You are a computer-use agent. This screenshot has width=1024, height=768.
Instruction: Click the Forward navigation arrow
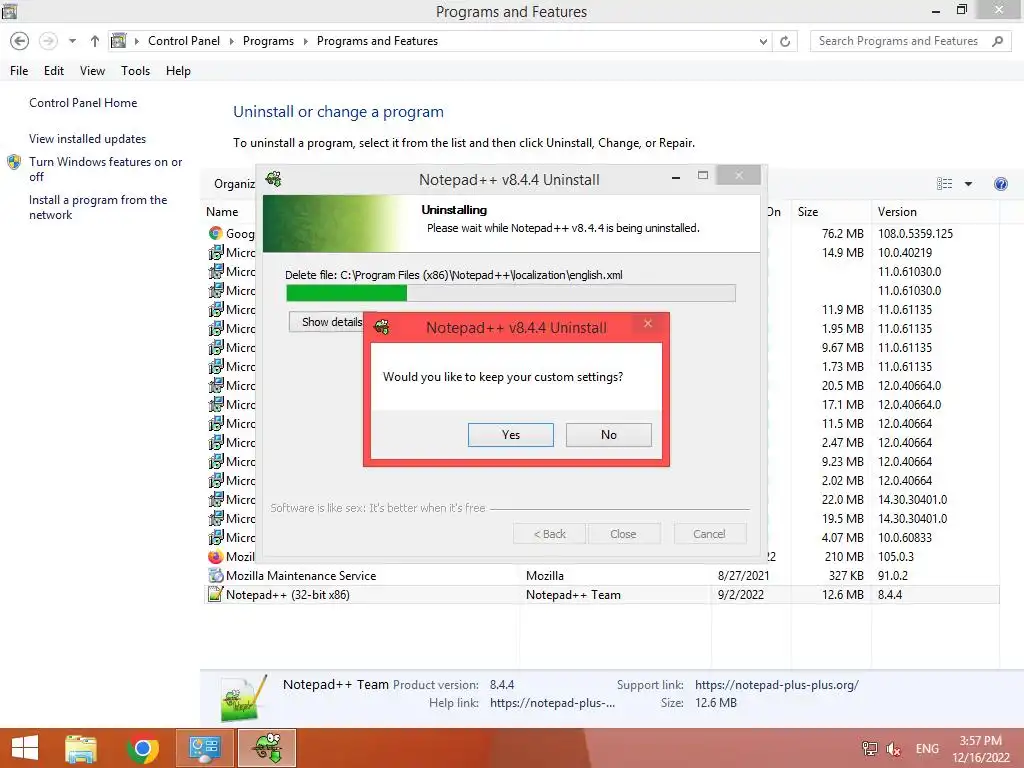coord(48,41)
